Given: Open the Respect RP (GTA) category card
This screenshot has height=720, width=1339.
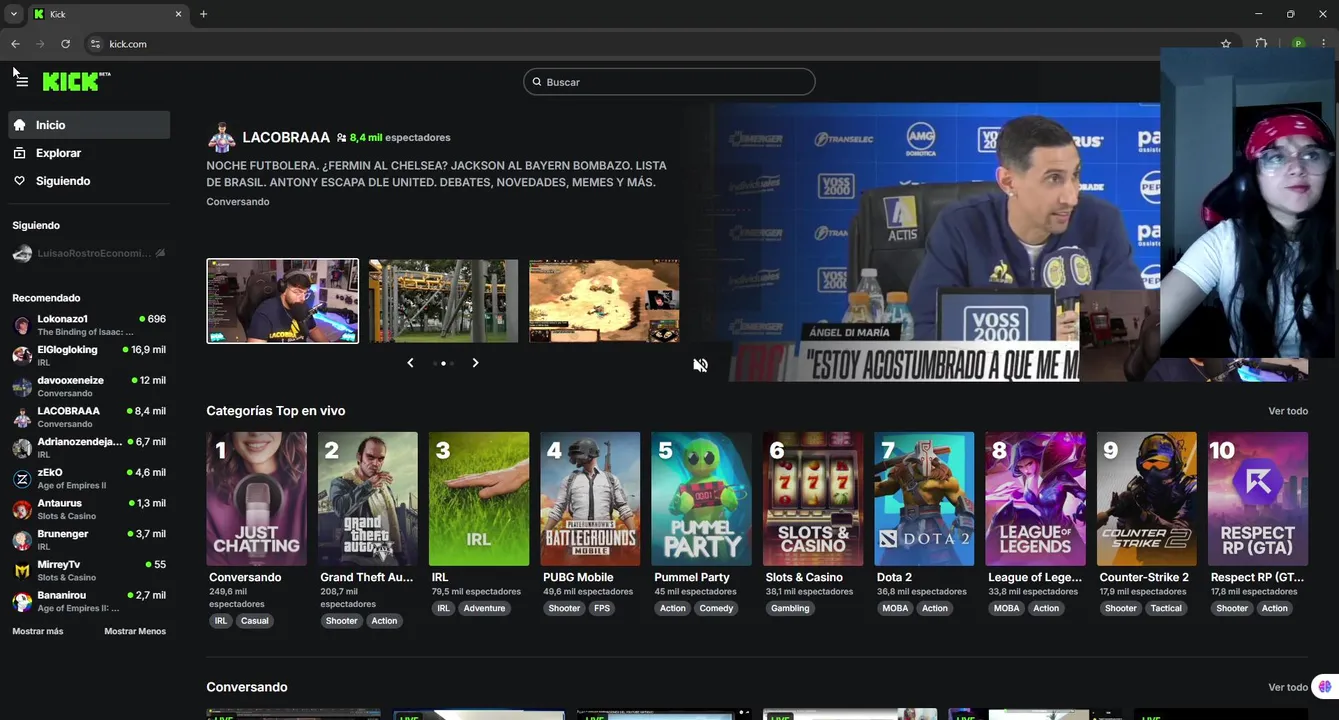Looking at the screenshot, I should coord(1258,499).
